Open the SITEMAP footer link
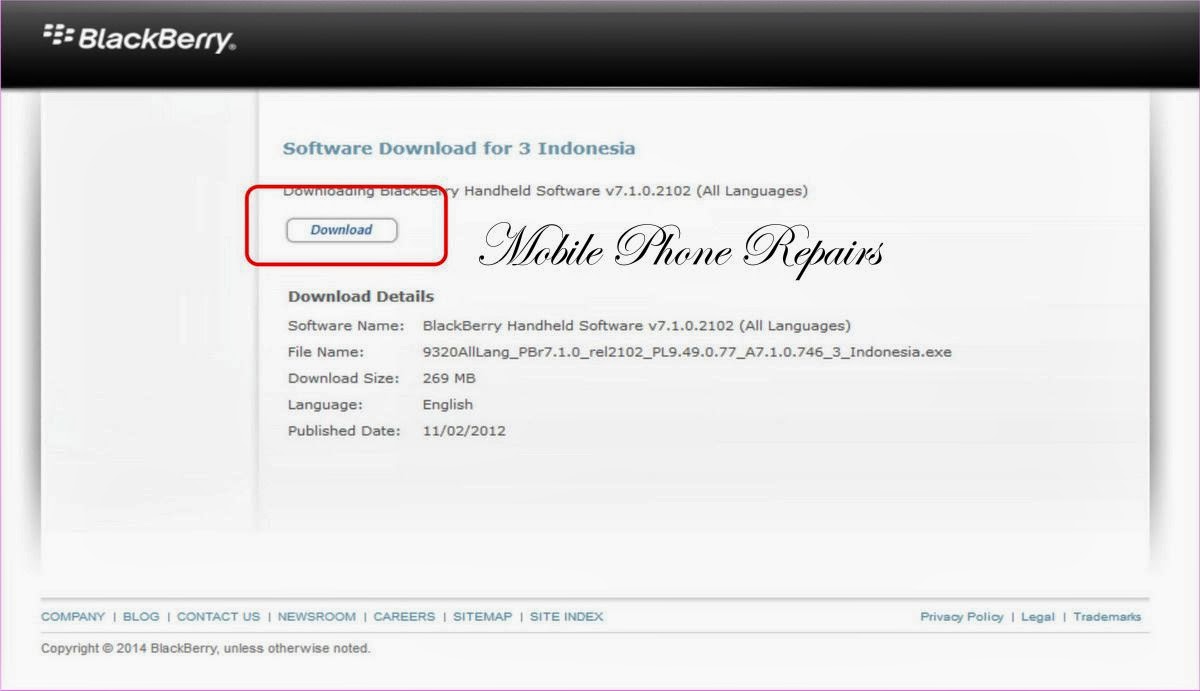This screenshot has width=1200, height=691. point(482,617)
